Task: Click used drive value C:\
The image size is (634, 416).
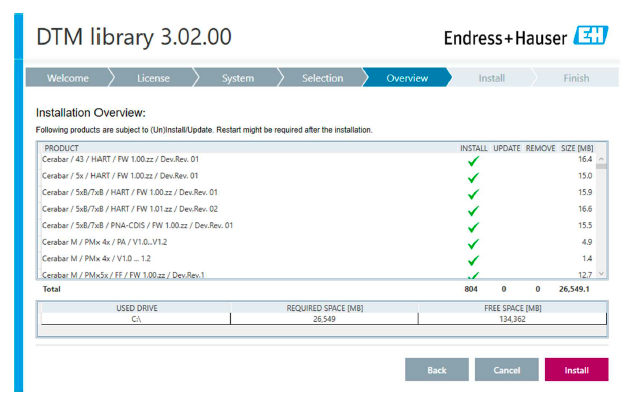Action: [136, 319]
